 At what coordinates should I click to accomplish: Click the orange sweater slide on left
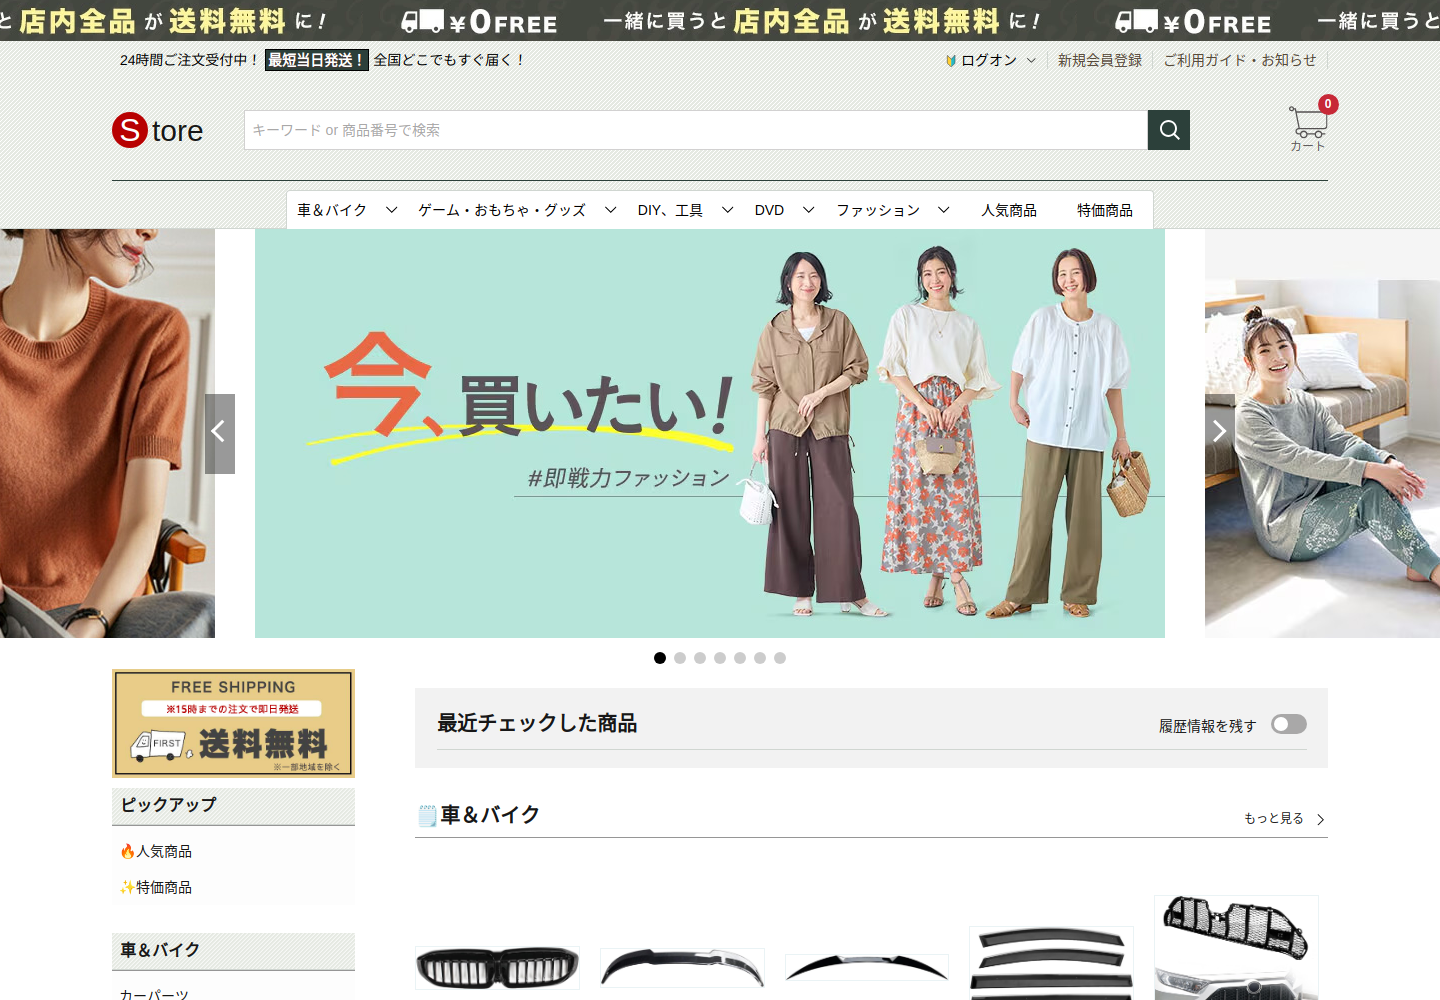coord(107,433)
